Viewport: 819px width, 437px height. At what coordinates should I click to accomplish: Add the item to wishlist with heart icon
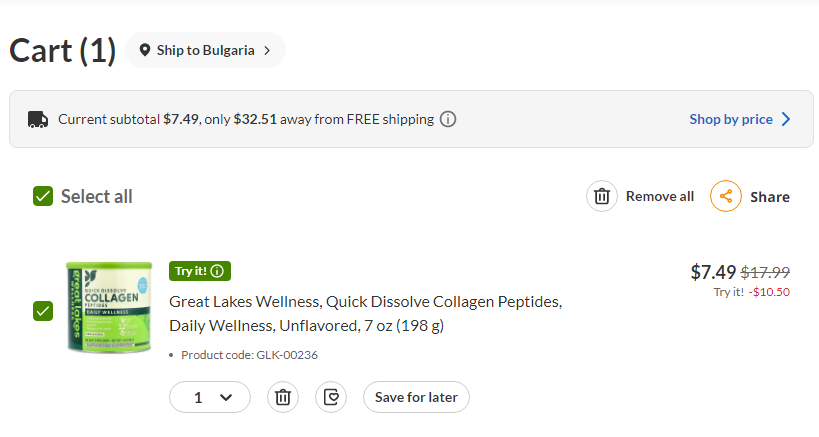point(331,397)
